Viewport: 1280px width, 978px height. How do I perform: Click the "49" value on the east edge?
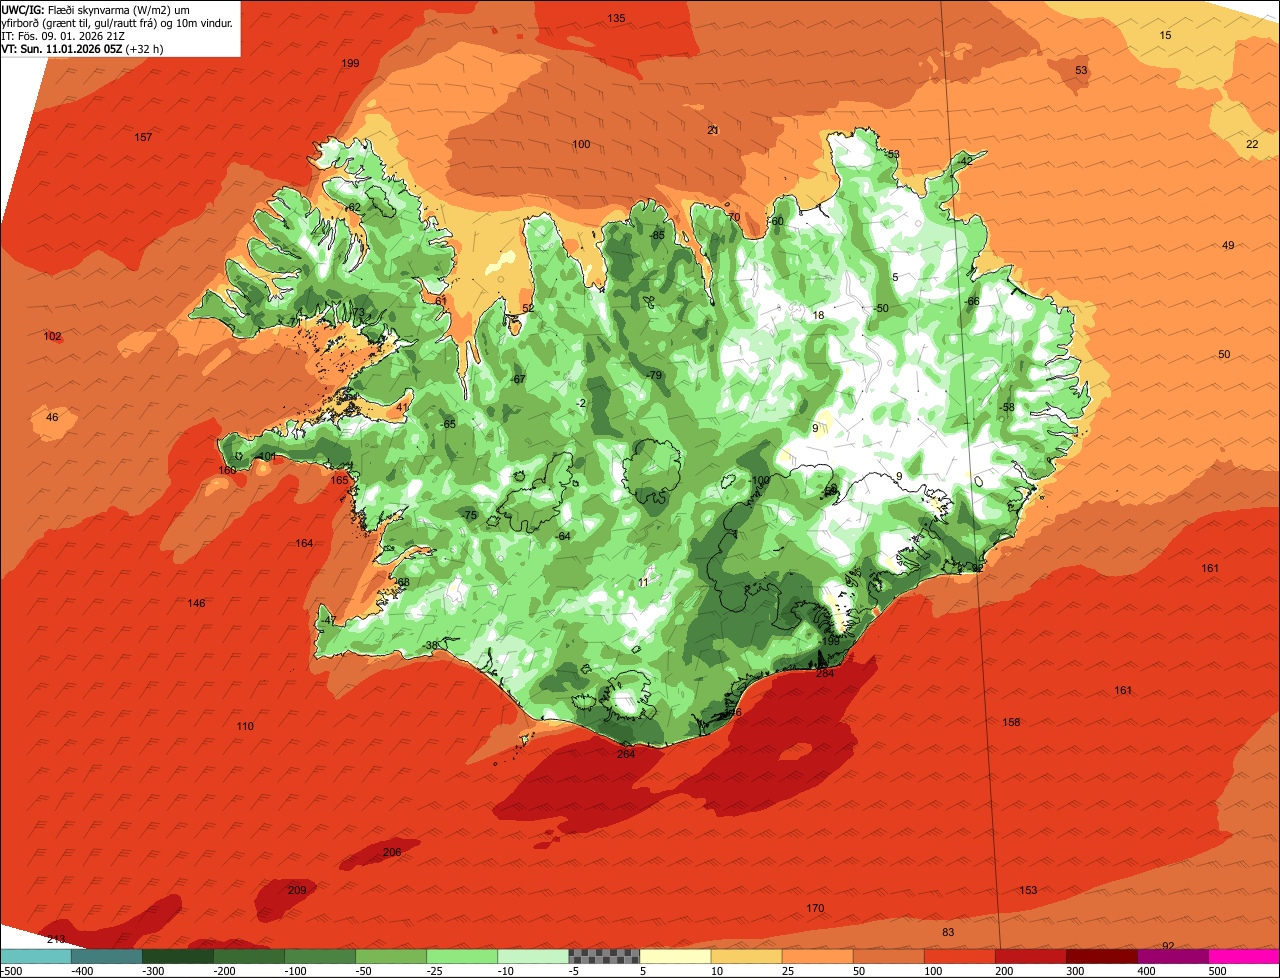[1228, 245]
